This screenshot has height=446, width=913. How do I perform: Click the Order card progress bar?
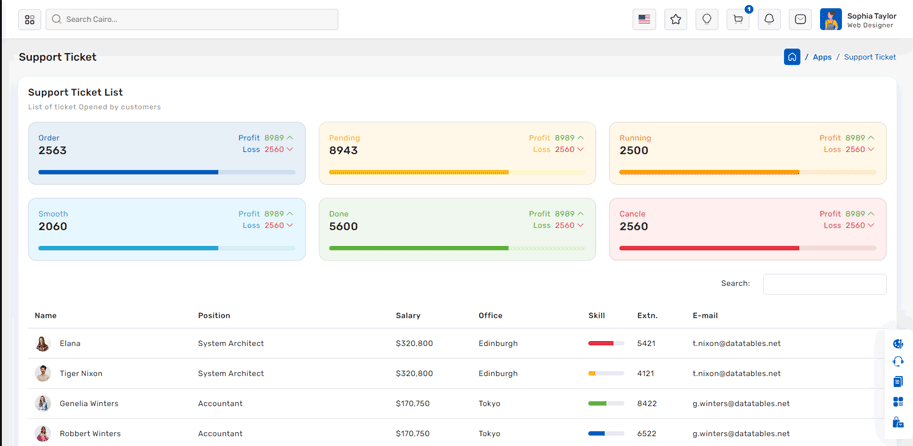[x=166, y=172]
